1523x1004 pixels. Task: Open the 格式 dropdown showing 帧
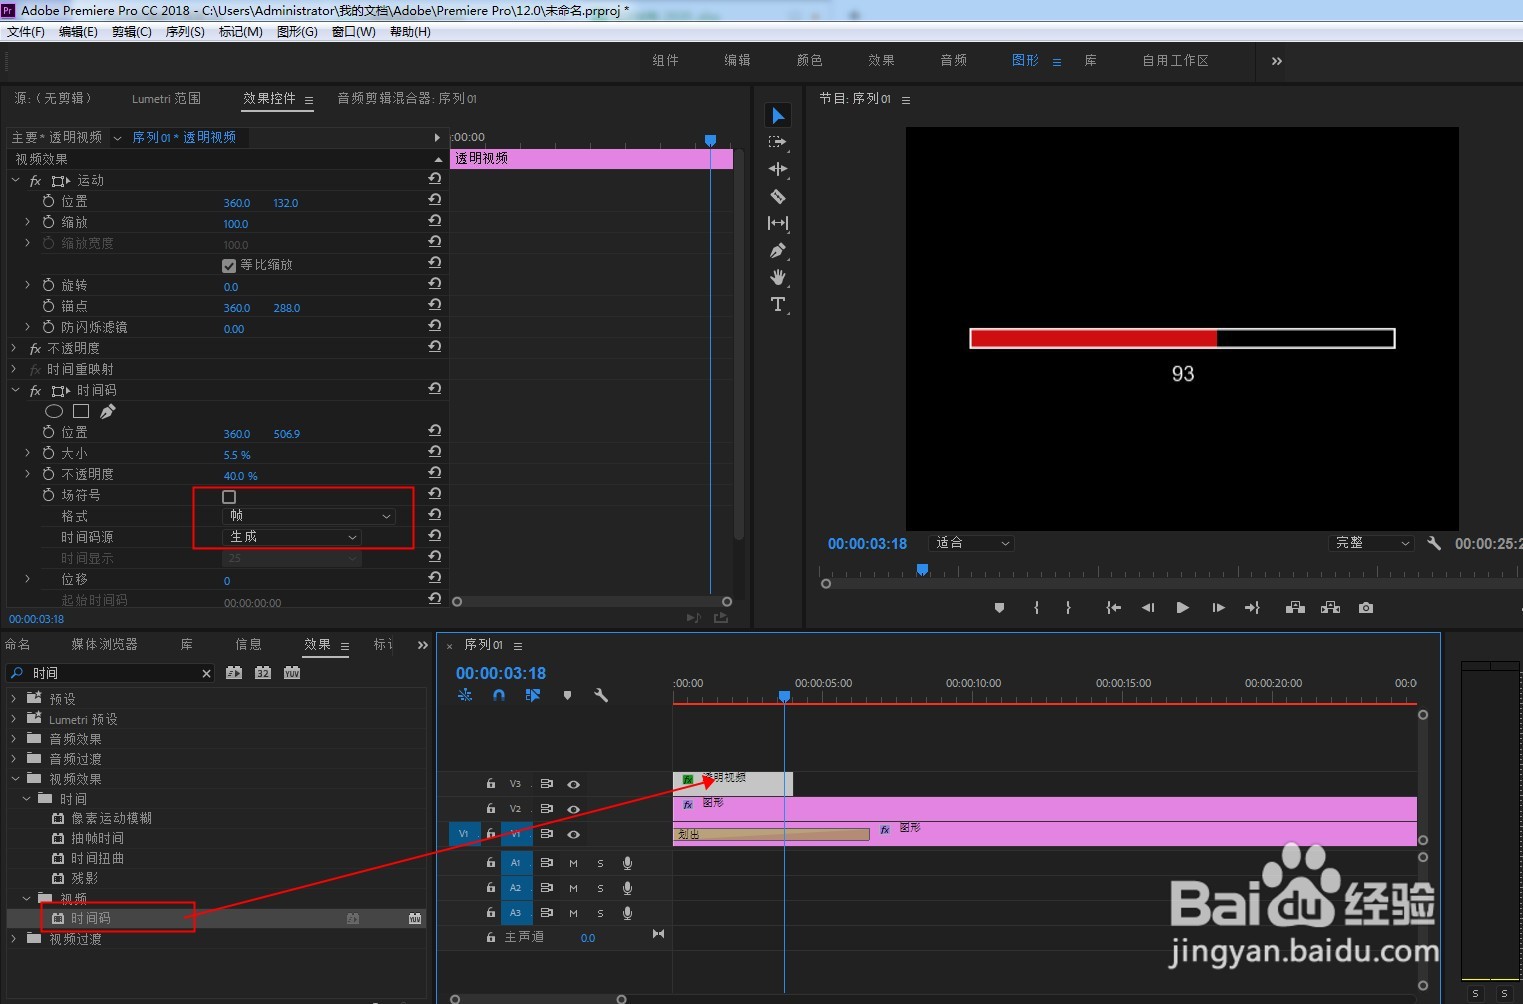point(309,516)
